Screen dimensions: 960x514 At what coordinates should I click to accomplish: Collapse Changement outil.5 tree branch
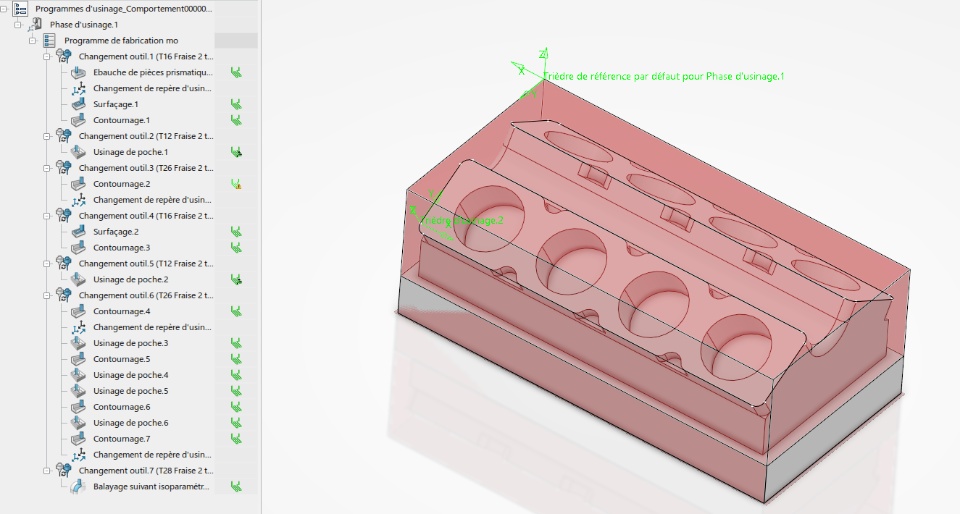[47, 263]
